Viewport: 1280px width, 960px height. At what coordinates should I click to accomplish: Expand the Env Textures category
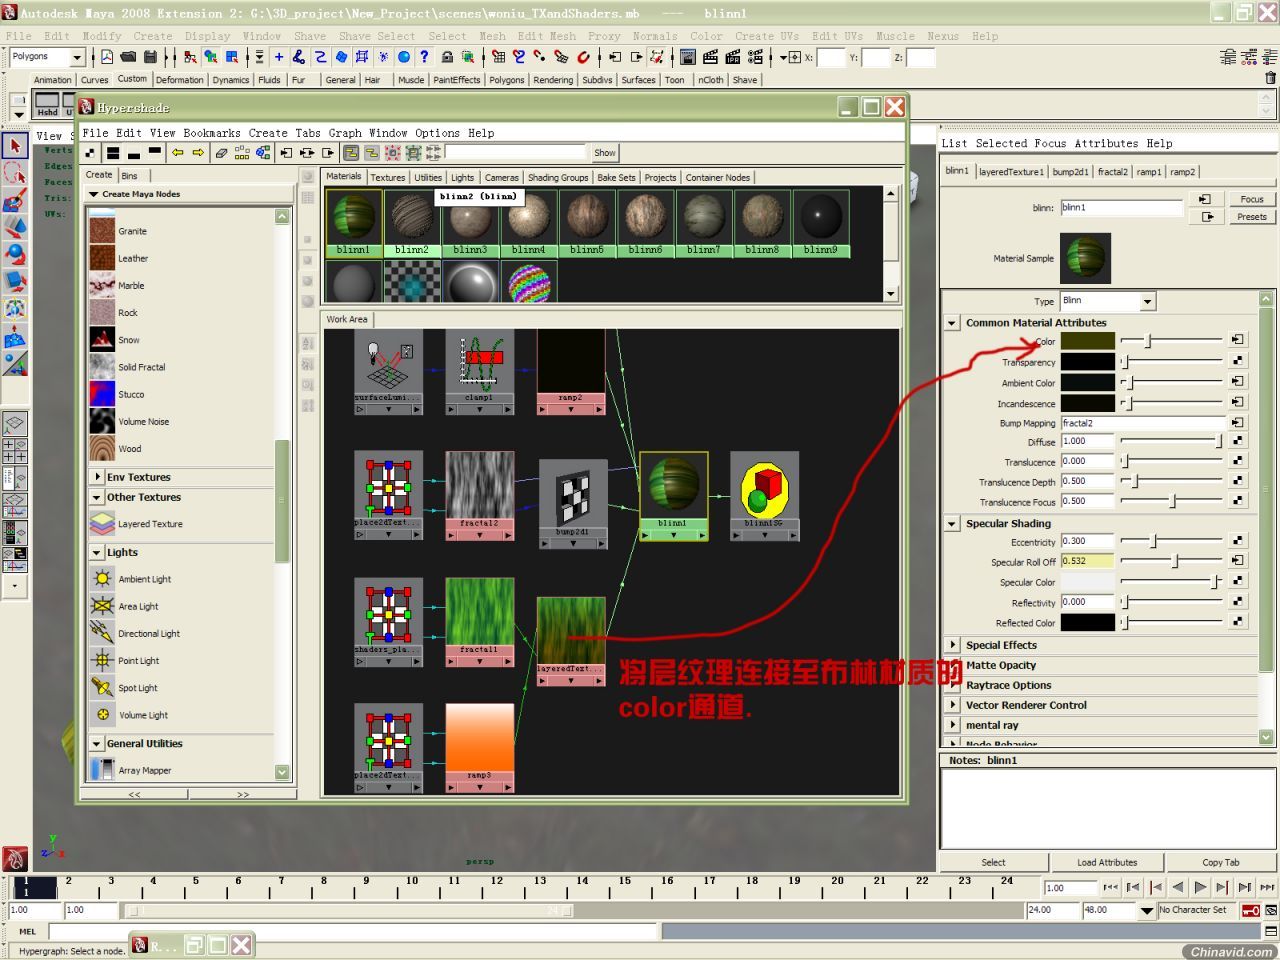pyautogui.click(x=97, y=477)
